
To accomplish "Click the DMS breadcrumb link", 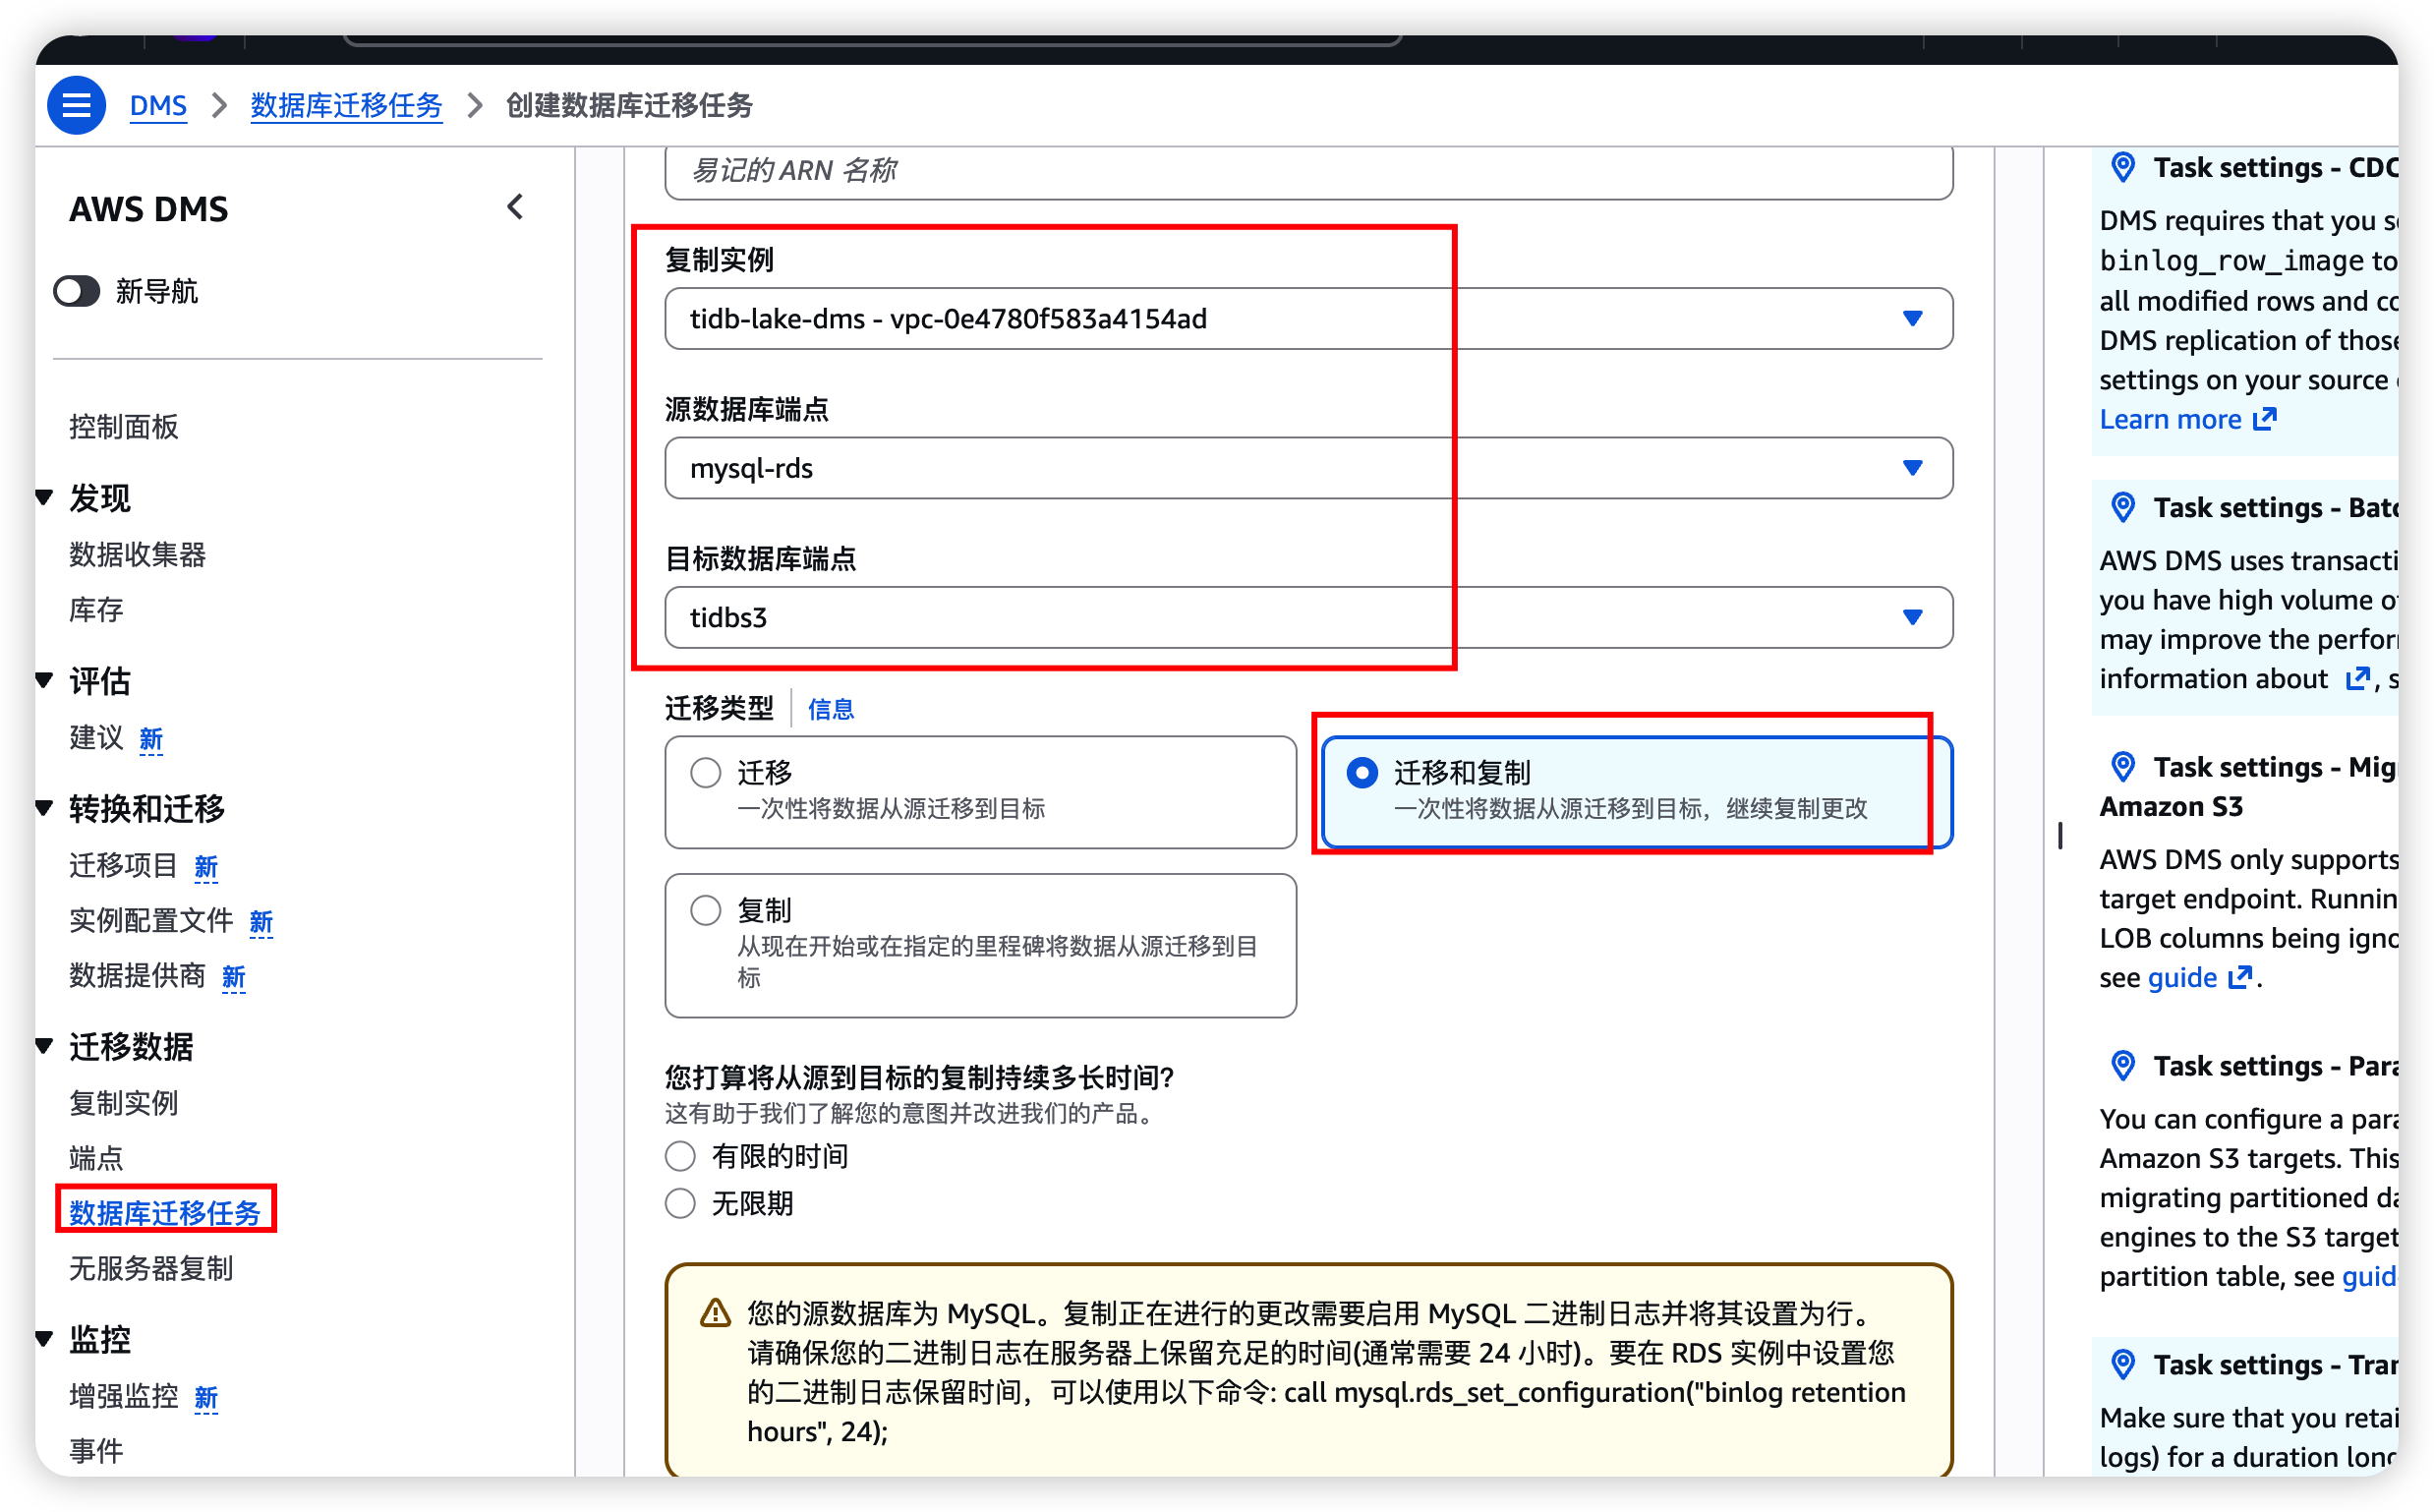I will pyautogui.click(x=158, y=105).
